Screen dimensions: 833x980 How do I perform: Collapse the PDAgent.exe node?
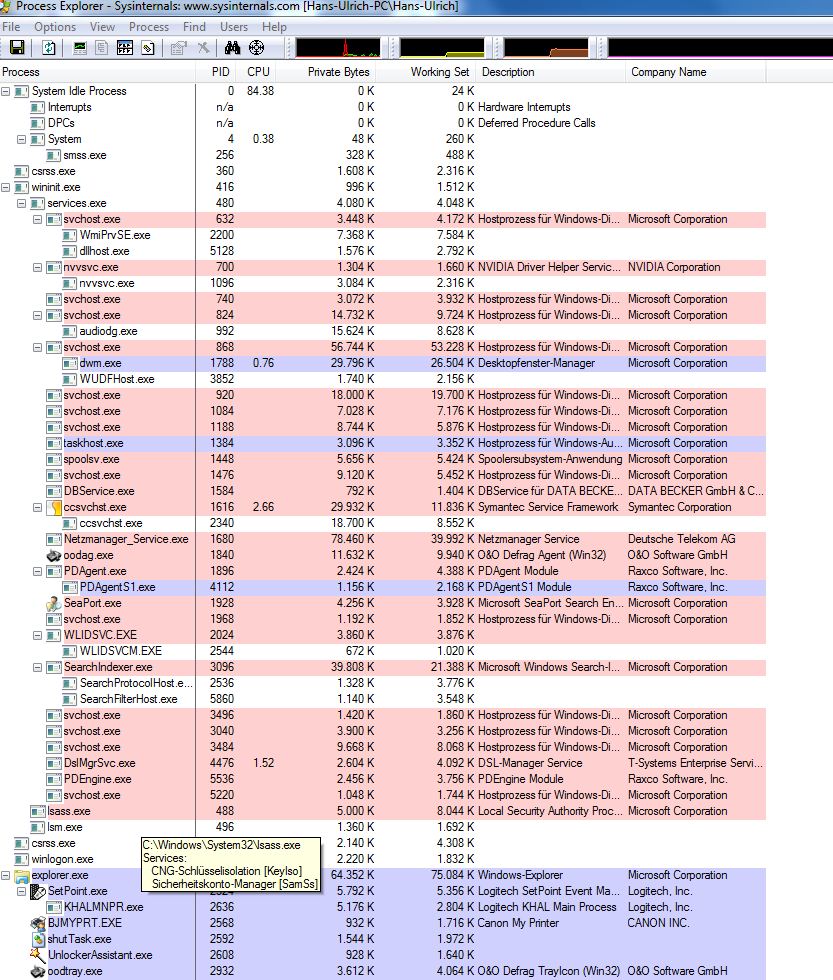click(37, 571)
